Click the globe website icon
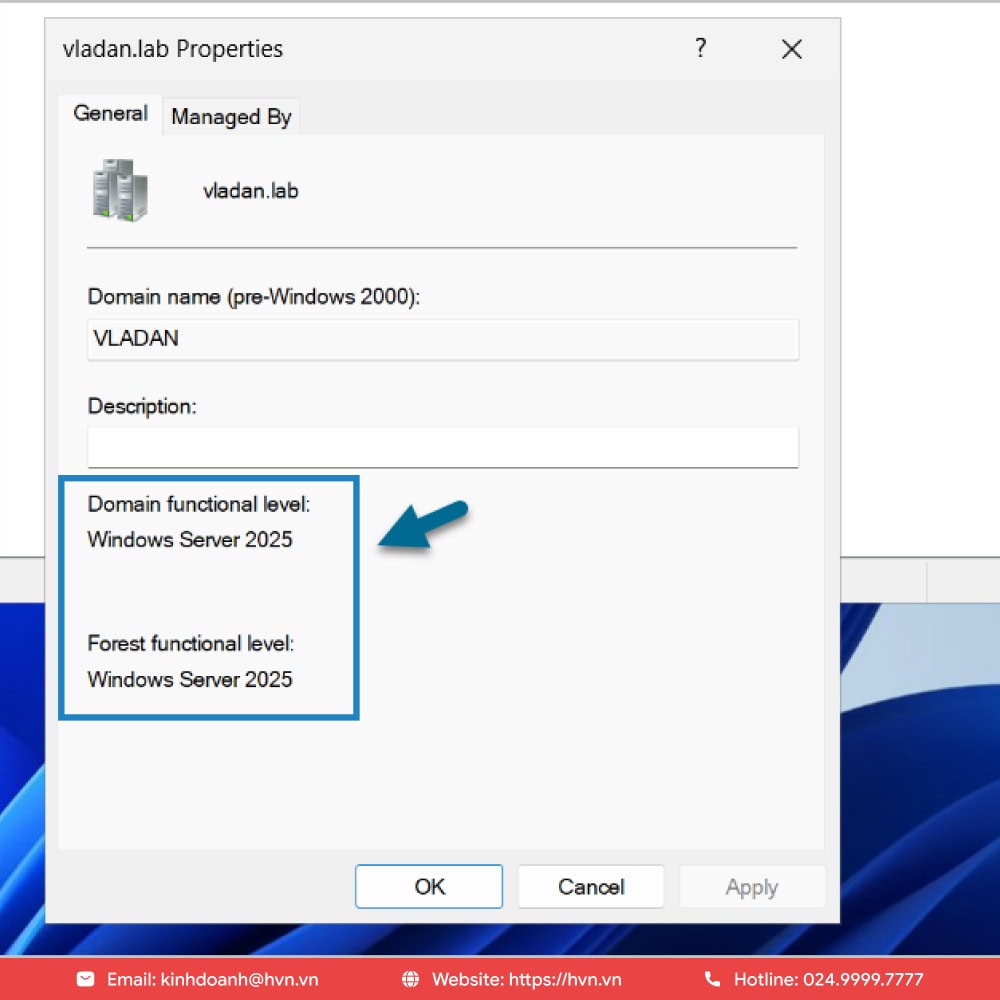Screen dimensions: 1000x1000 pyautogui.click(x=410, y=979)
